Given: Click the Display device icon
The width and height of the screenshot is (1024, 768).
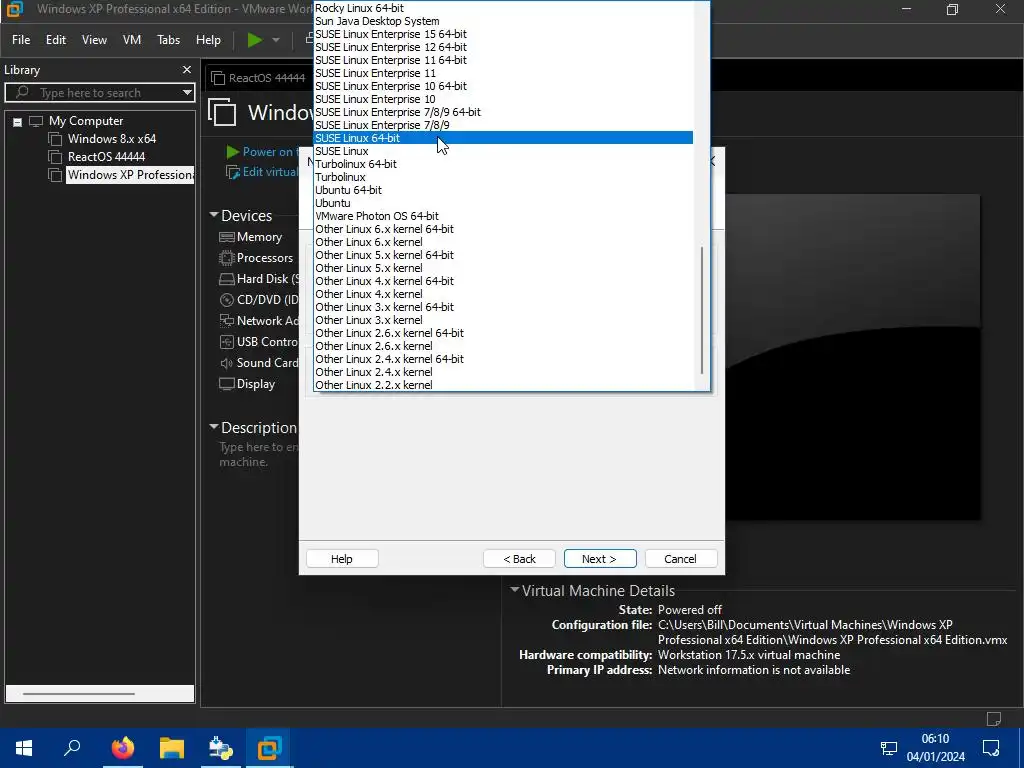Looking at the screenshot, I should coord(227,384).
